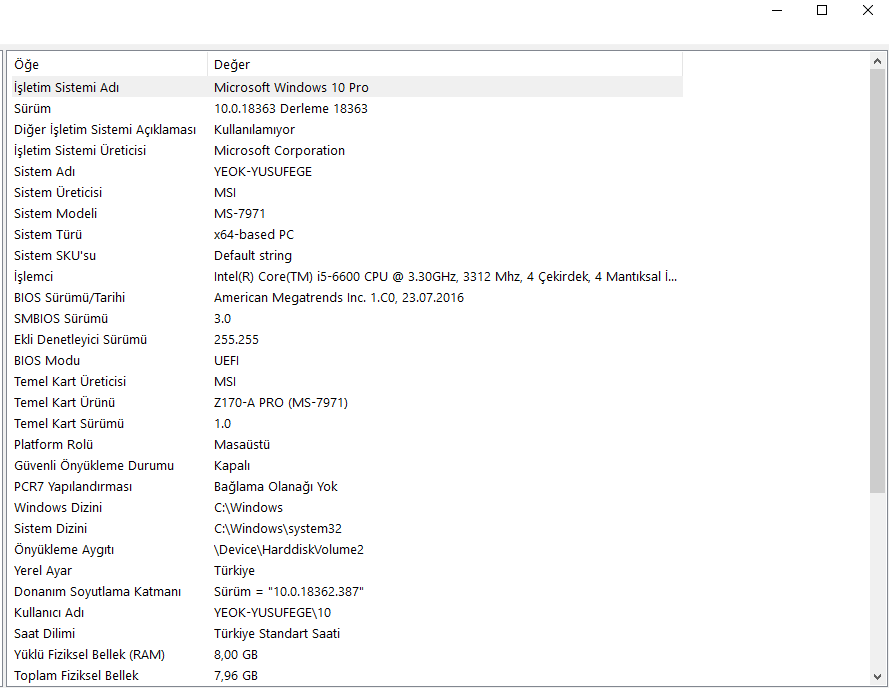Select the Microsoft Windows 10 Pro value
889x688 pixels.
point(291,87)
